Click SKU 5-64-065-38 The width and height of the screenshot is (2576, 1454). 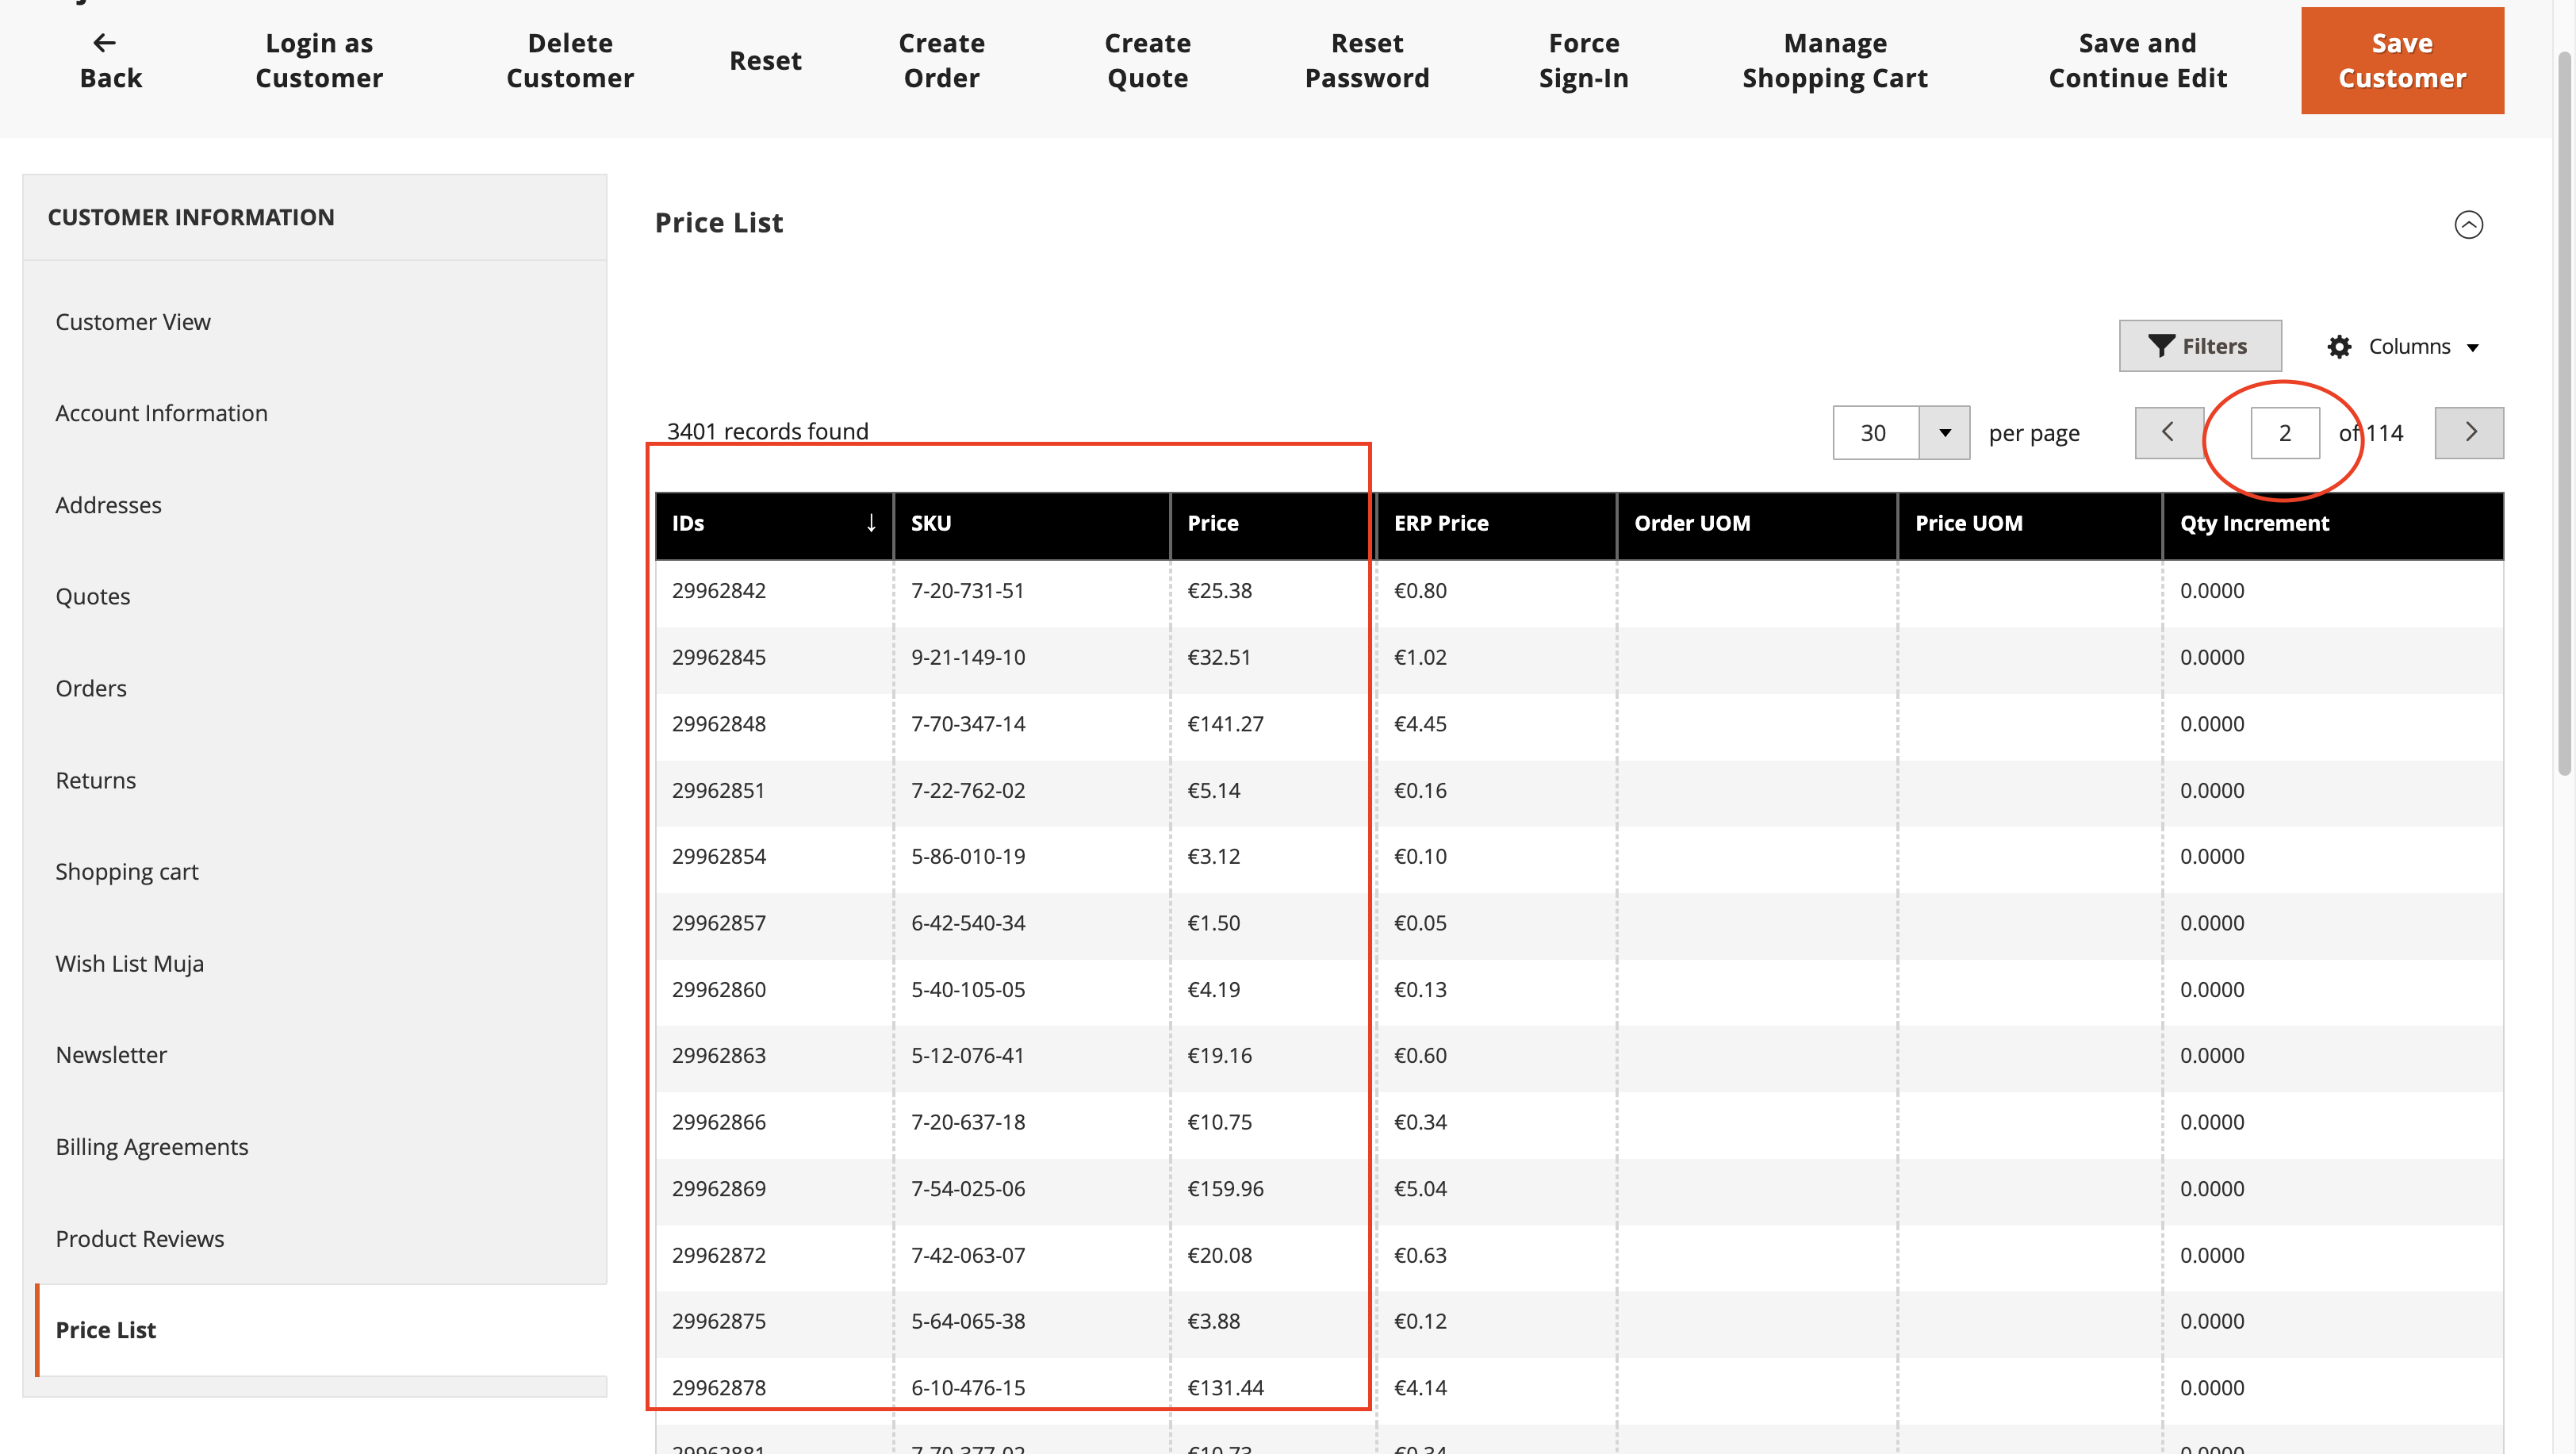coord(968,1321)
